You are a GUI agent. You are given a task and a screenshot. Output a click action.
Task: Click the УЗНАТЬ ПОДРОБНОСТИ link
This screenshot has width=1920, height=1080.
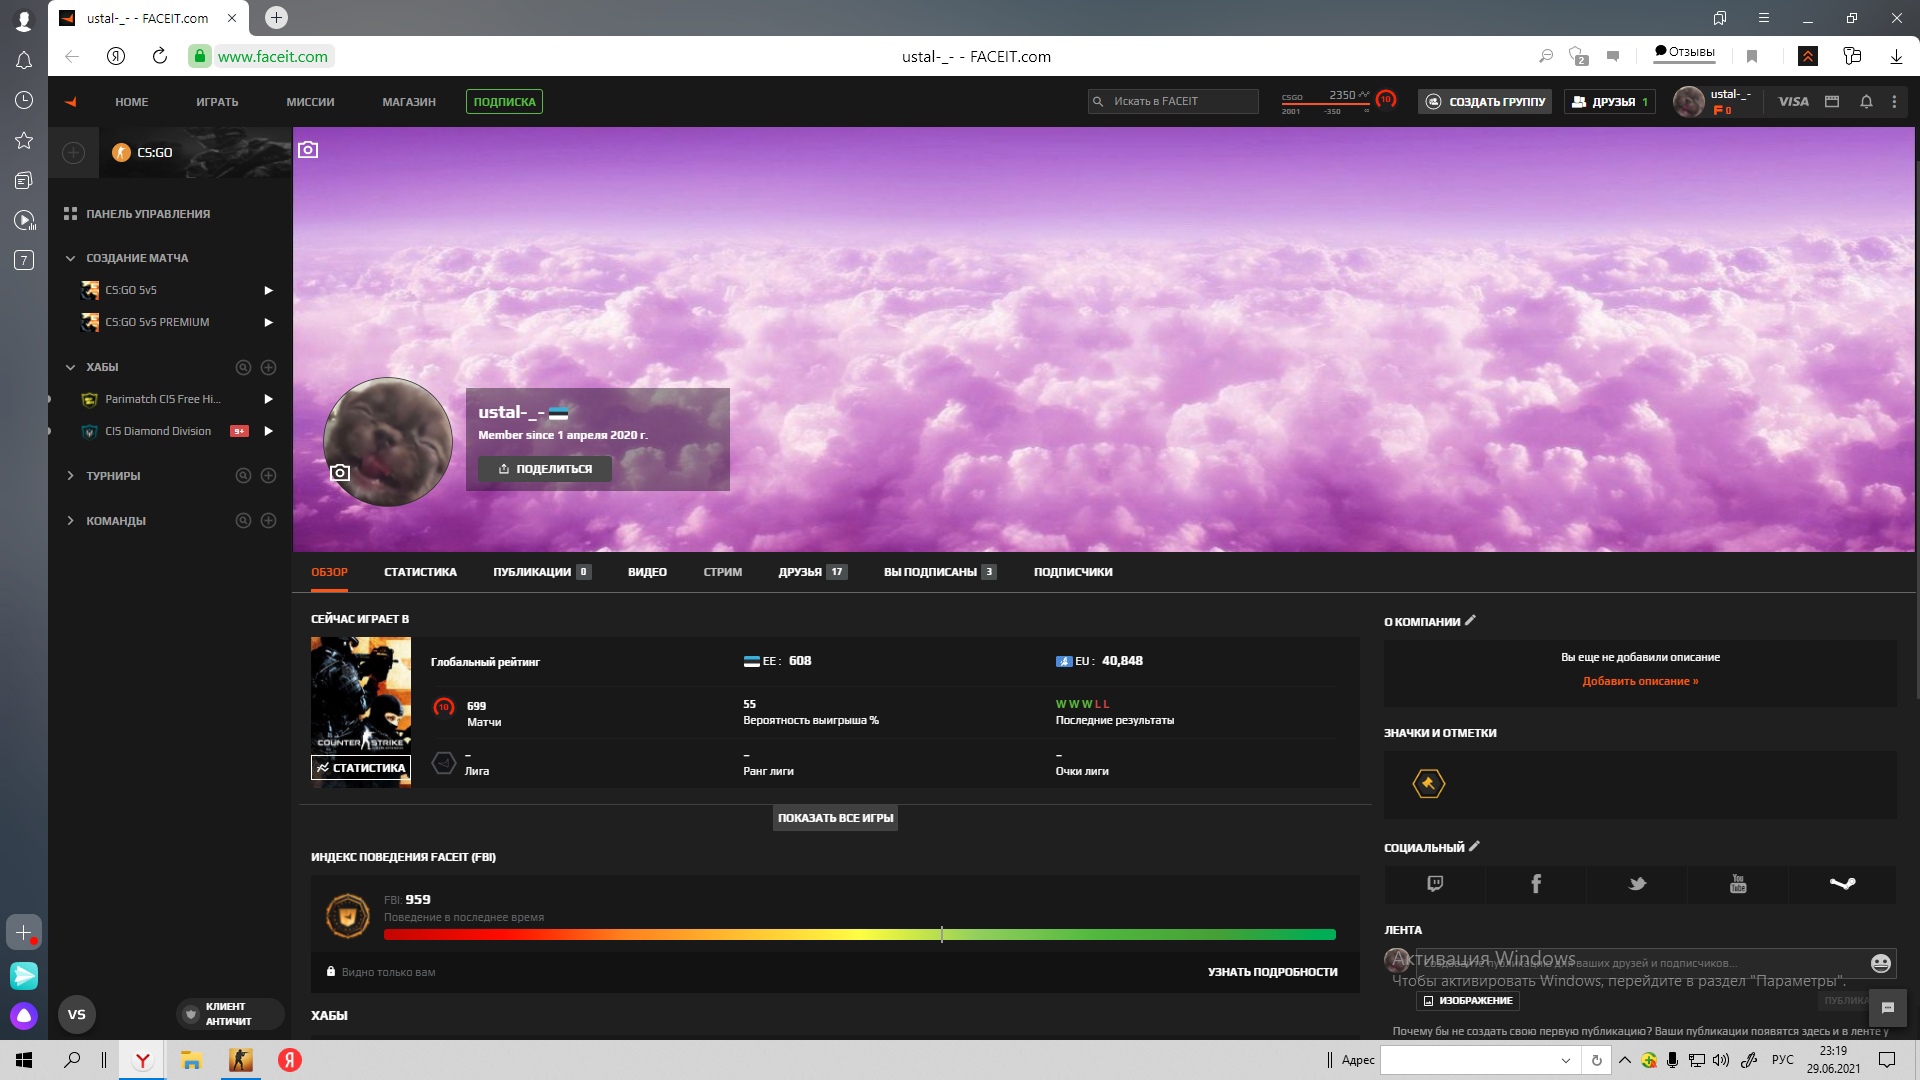pos(1272,972)
